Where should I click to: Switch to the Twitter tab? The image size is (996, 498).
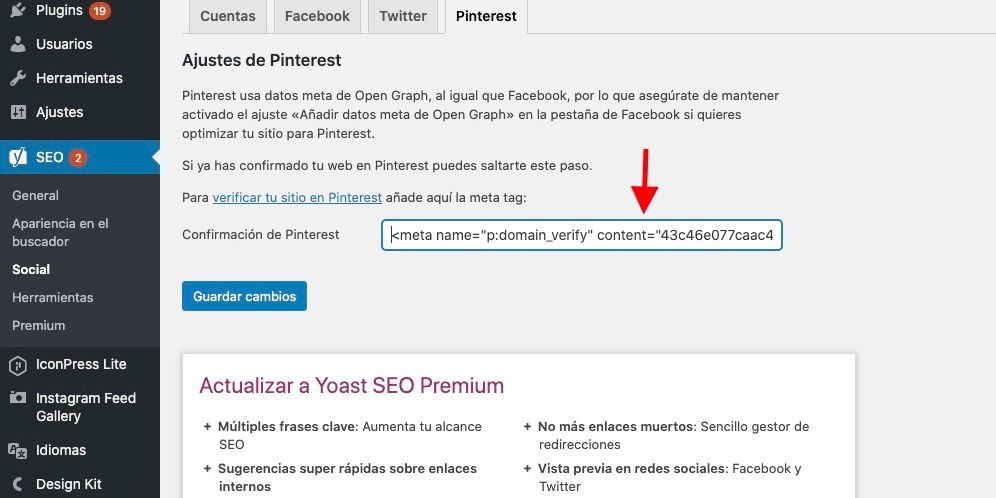coord(403,17)
